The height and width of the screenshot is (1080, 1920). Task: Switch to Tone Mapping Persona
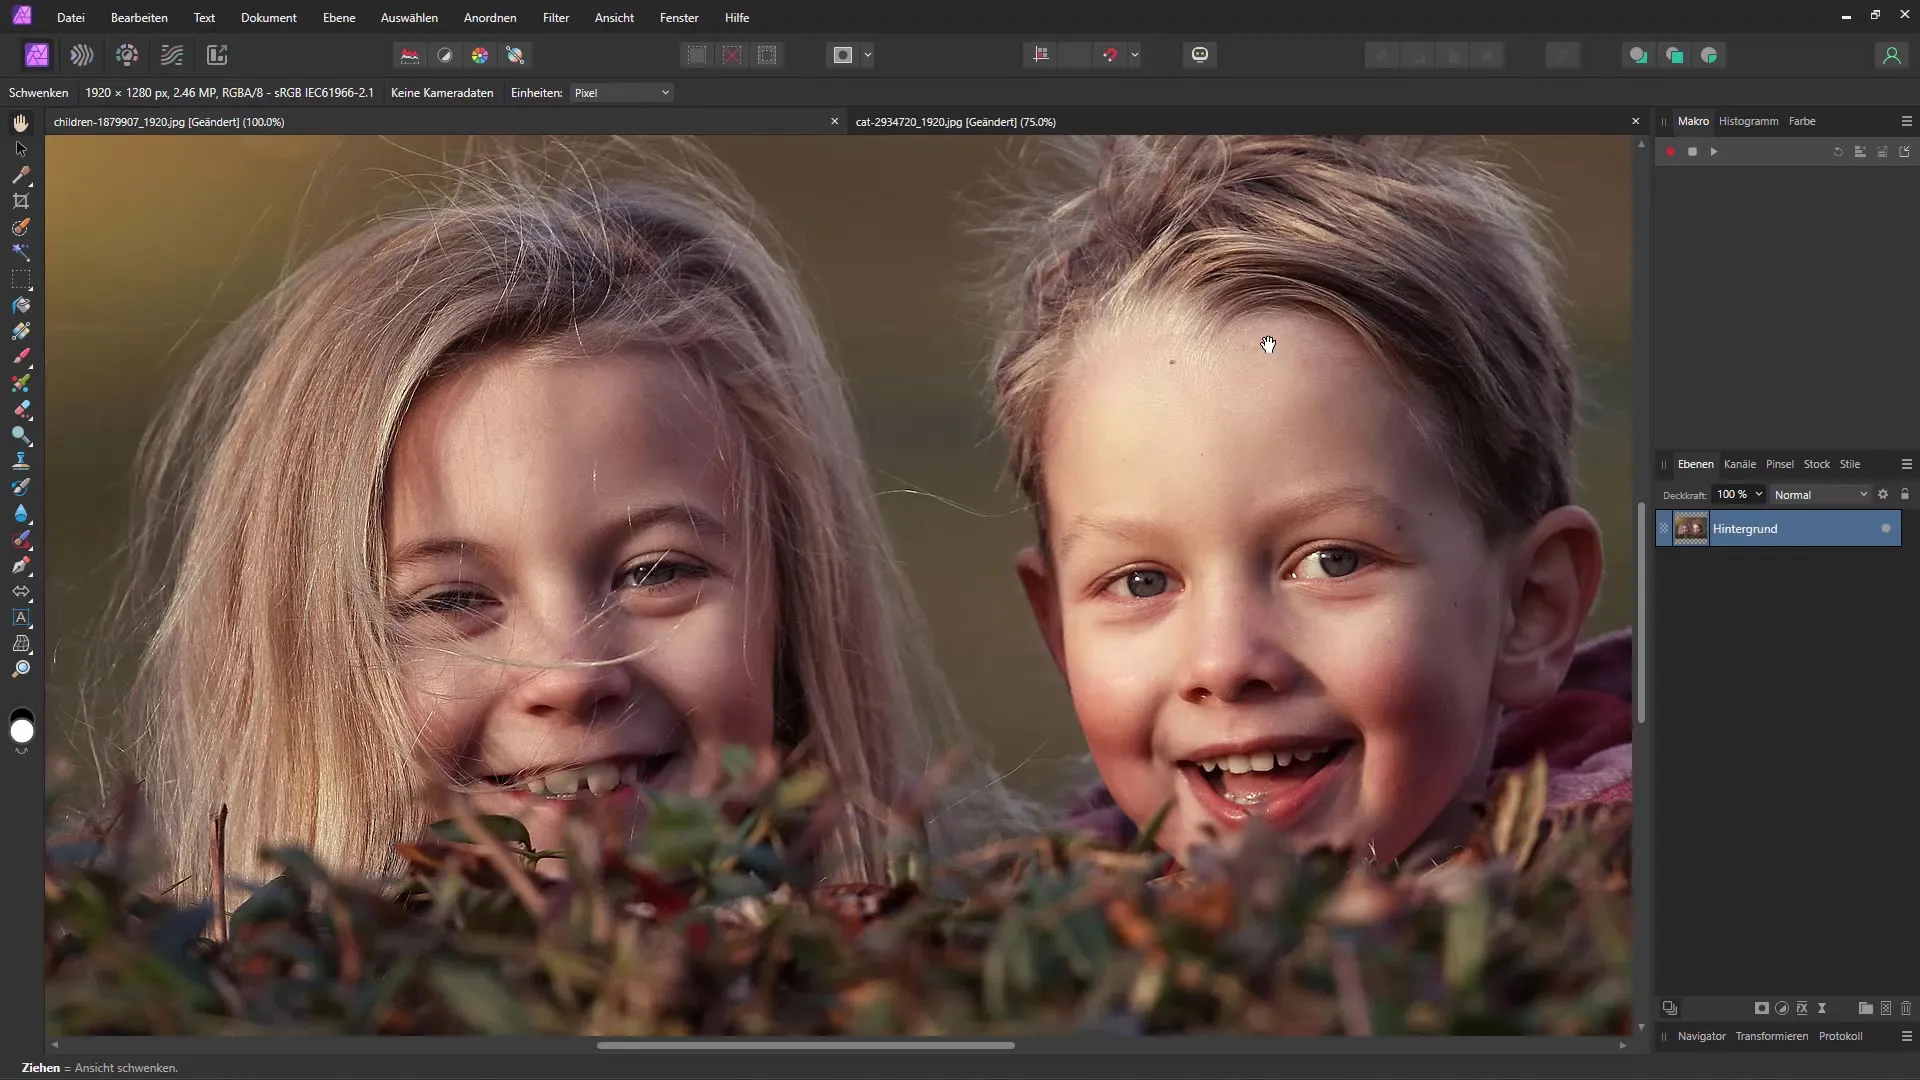(x=172, y=55)
